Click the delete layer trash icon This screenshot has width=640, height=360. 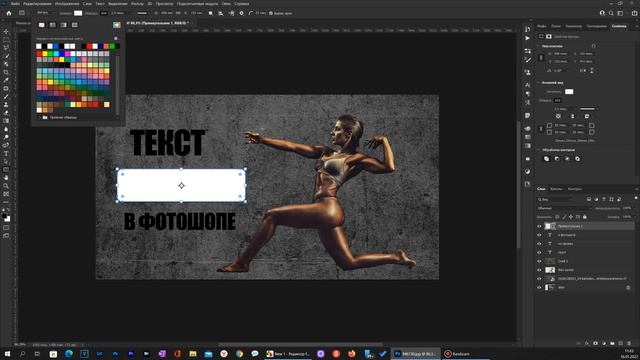coord(629,343)
